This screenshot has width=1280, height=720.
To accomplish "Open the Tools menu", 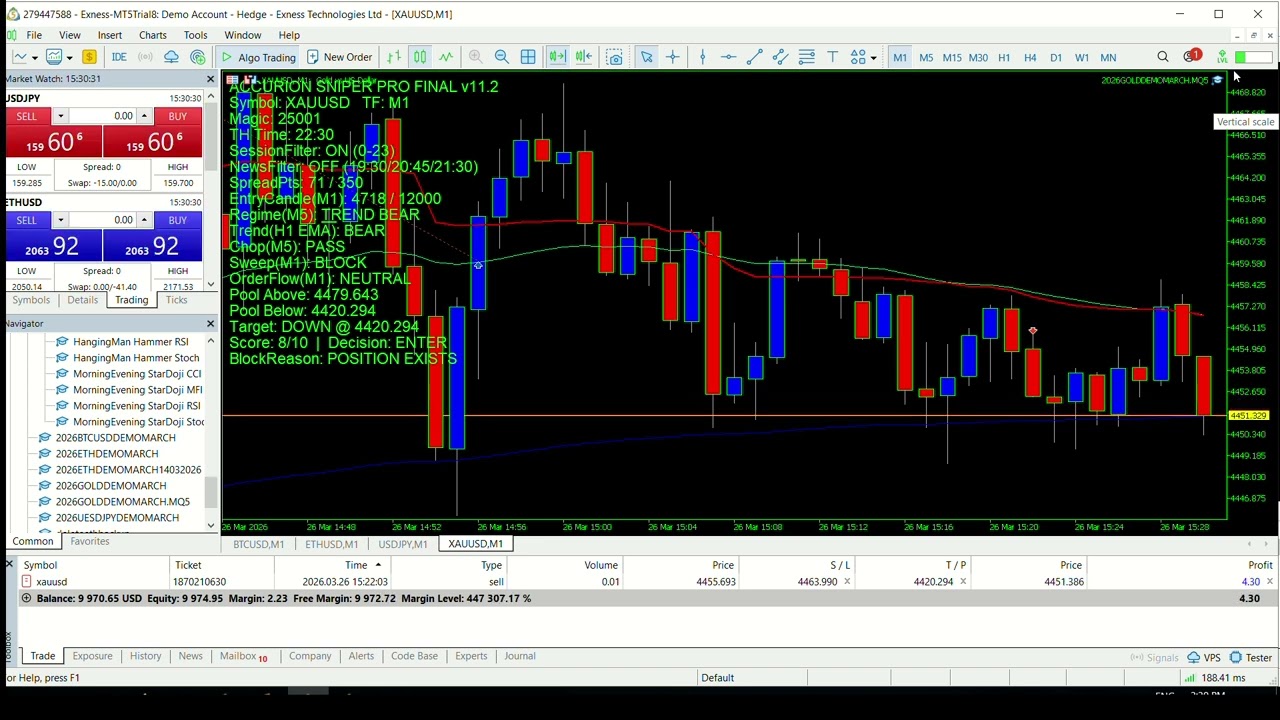I will point(195,35).
